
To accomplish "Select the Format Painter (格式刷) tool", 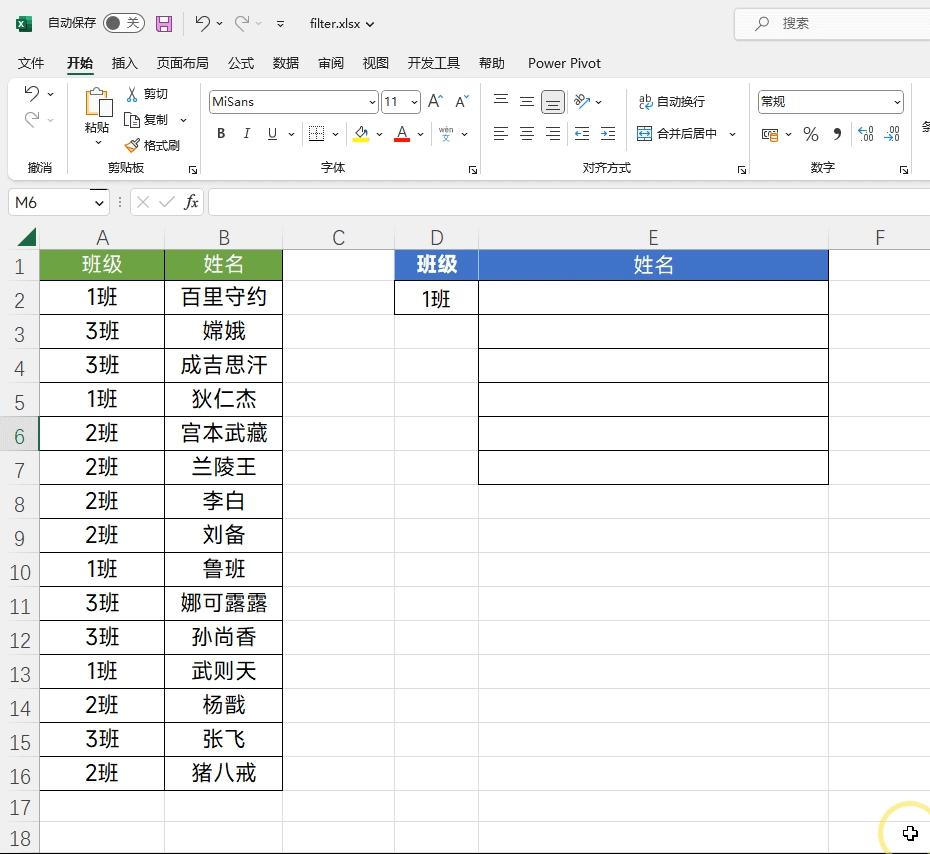I will 153,145.
